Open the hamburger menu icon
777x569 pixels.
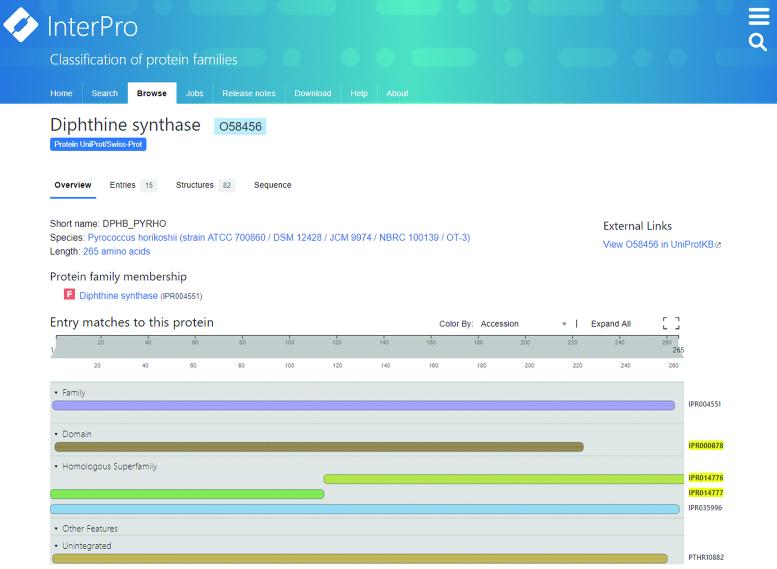click(759, 17)
